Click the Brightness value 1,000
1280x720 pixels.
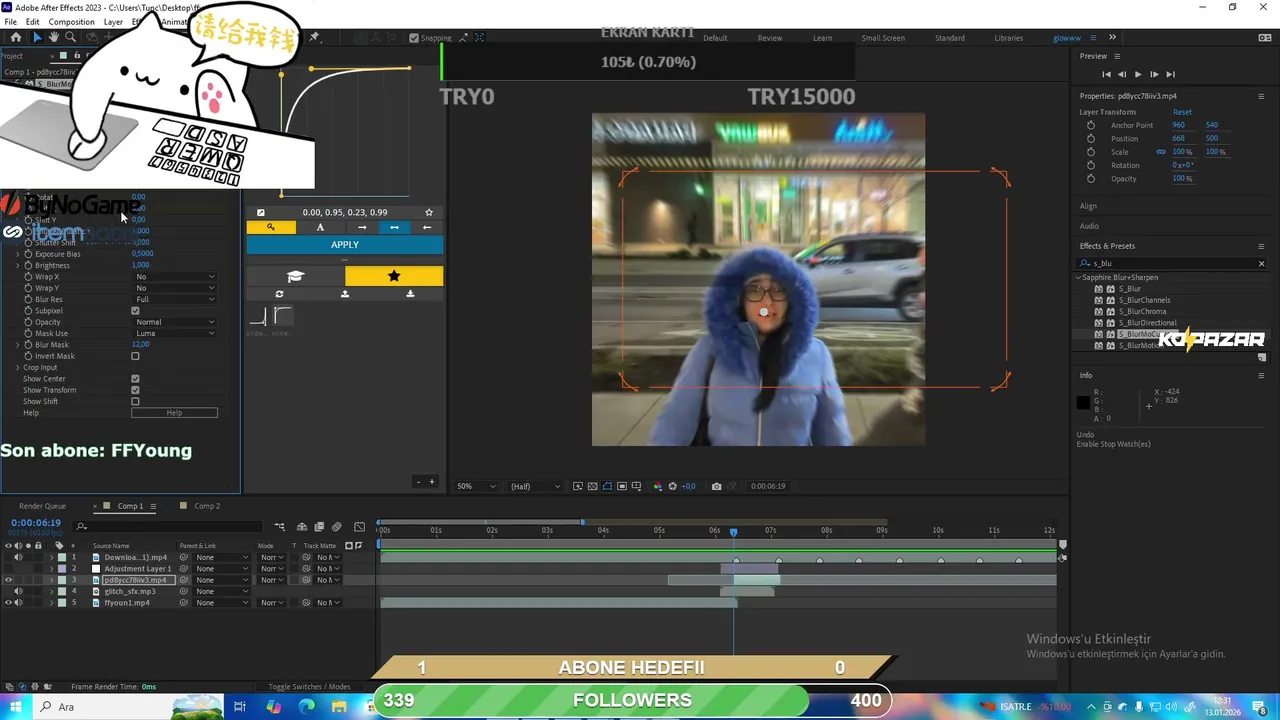140,266
